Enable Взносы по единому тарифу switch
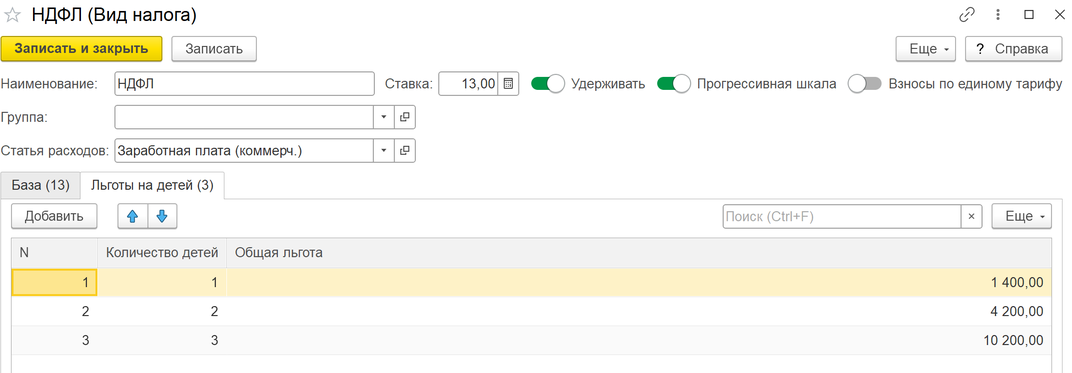 pyautogui.click(x=864, y=84)
